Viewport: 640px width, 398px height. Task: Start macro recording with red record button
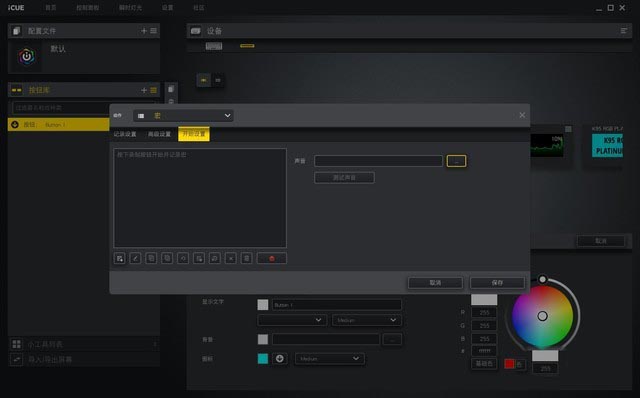coord(272,258)
